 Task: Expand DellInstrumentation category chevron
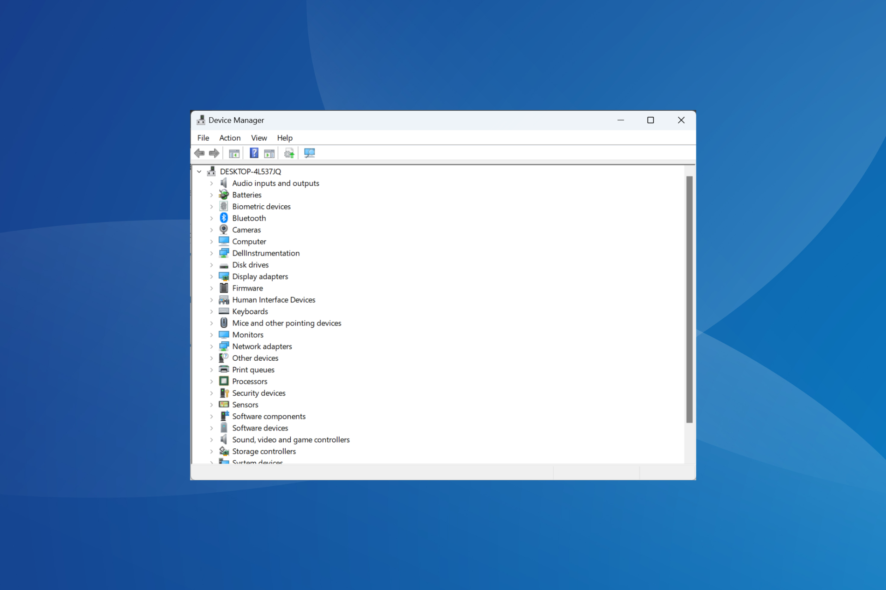212,253
